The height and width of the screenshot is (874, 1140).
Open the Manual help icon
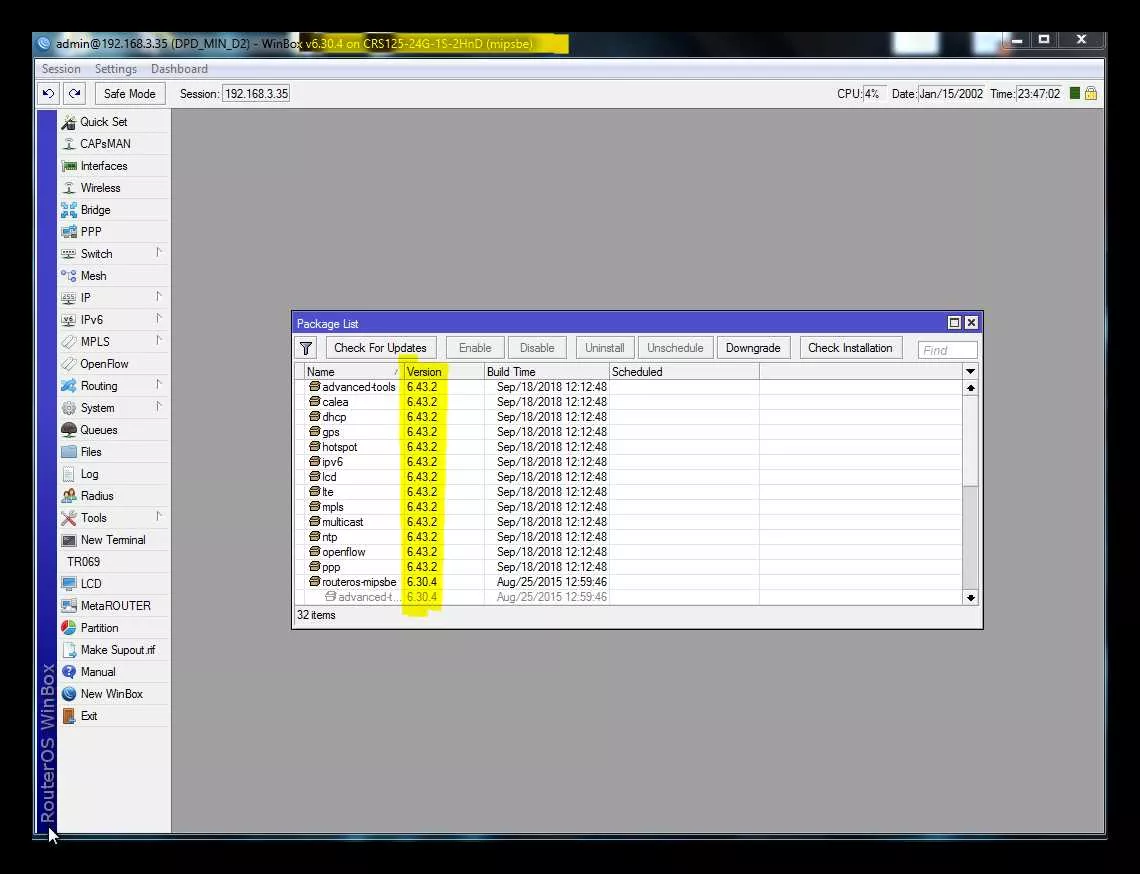(69, 672)
